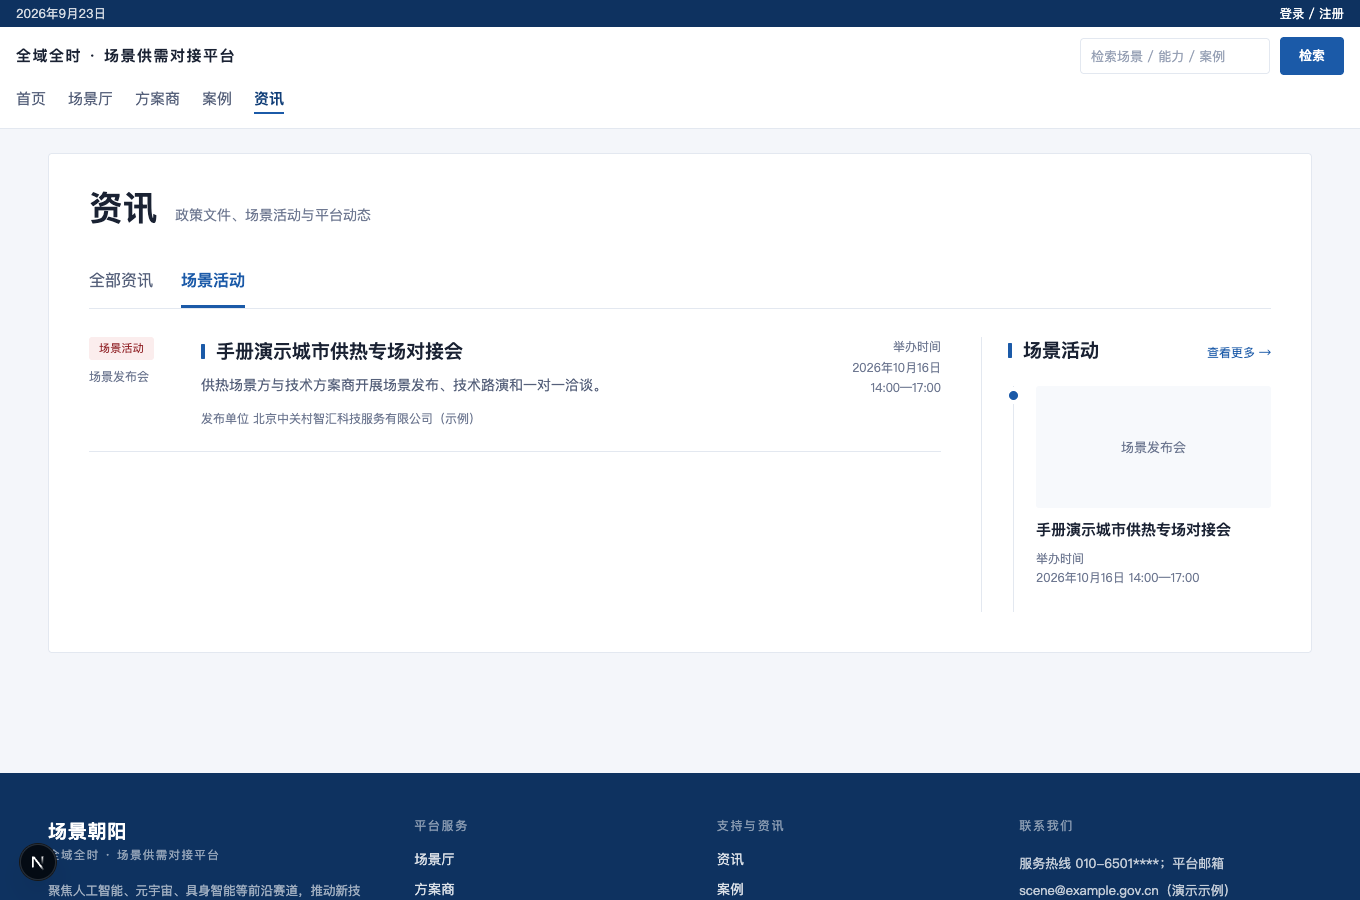This screenshot has height=900, width=1360.
Task: Select 案例 in the top navigation bar
Action: click(217, 99)
